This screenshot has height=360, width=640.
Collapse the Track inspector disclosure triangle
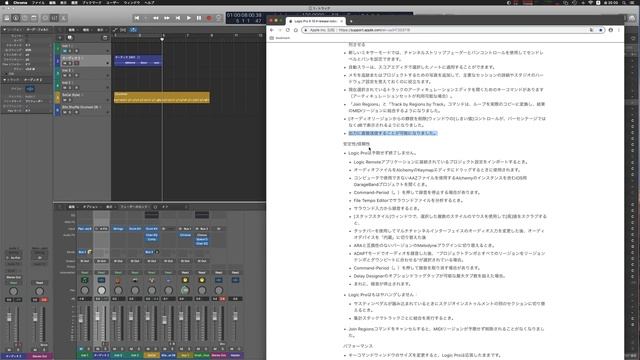coord(4,80)
